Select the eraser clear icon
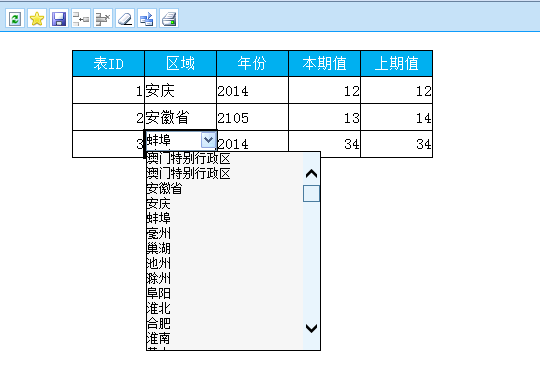This screenshot has width=540, height=376. pyautogui.click(x=125, y=19)
